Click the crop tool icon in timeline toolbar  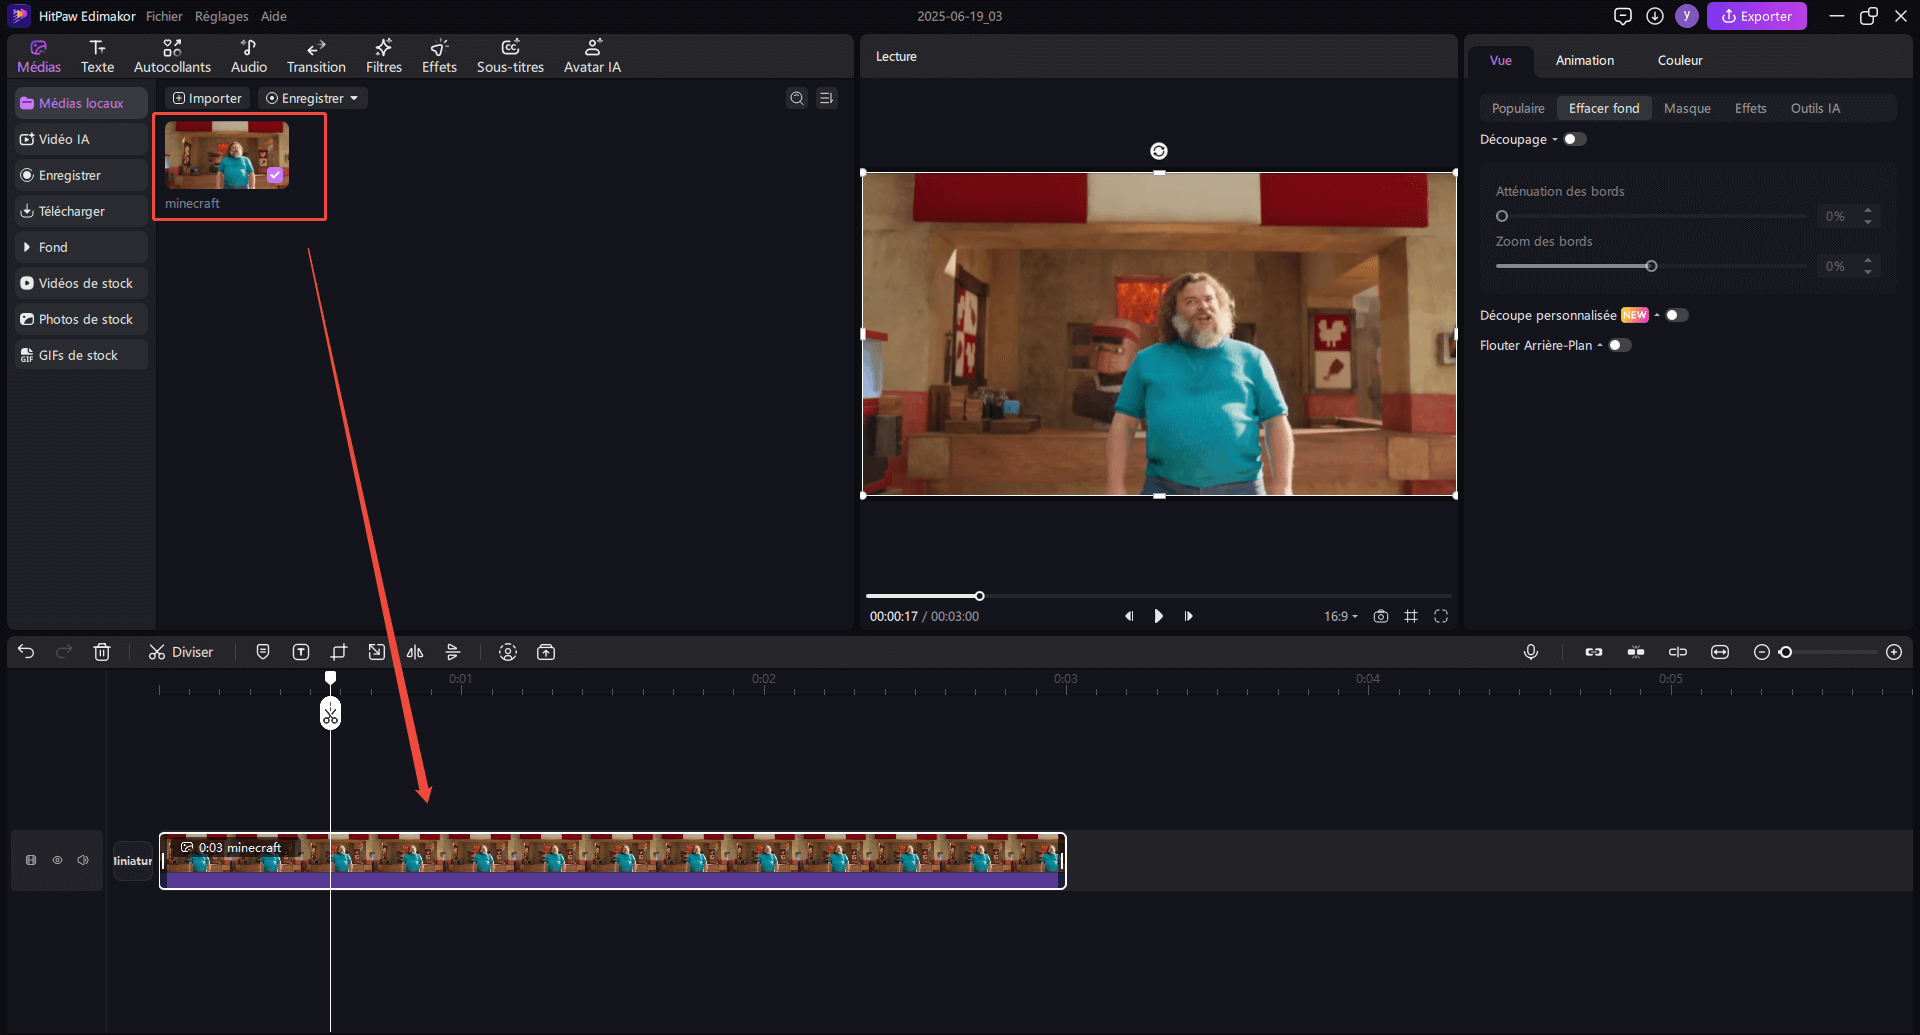coord(339,652)
